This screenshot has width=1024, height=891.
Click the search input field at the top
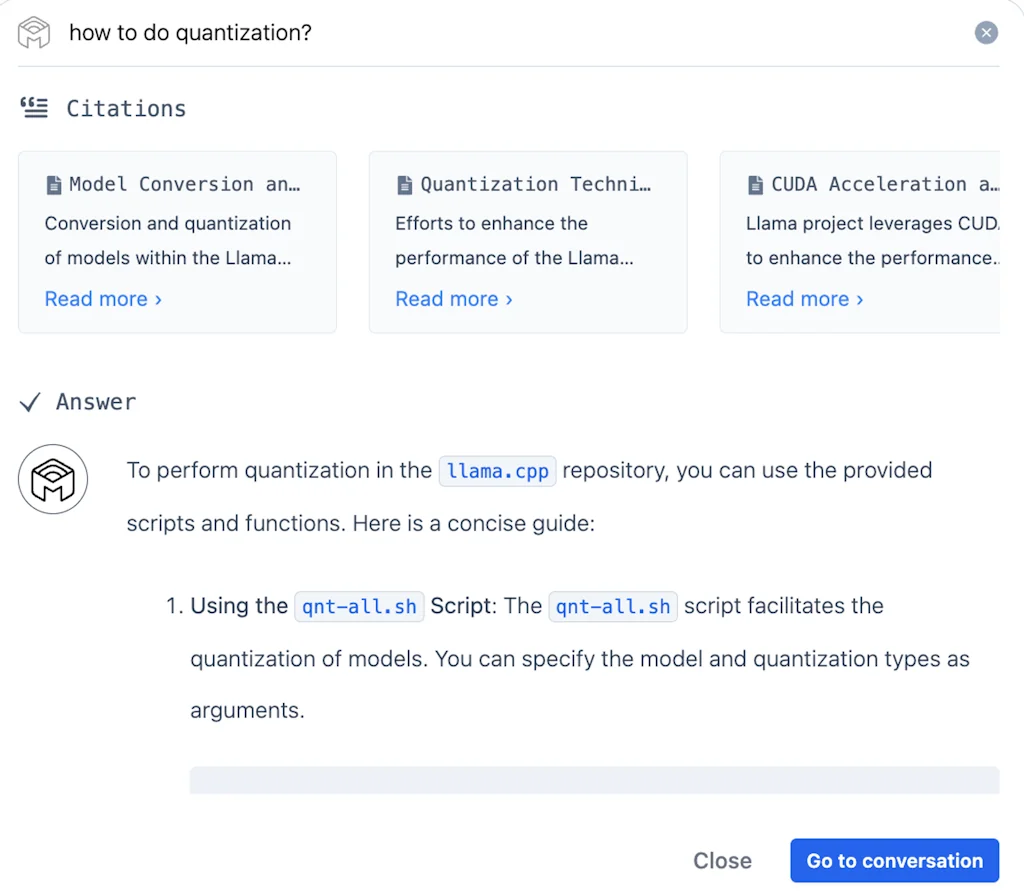coord(400,32)
